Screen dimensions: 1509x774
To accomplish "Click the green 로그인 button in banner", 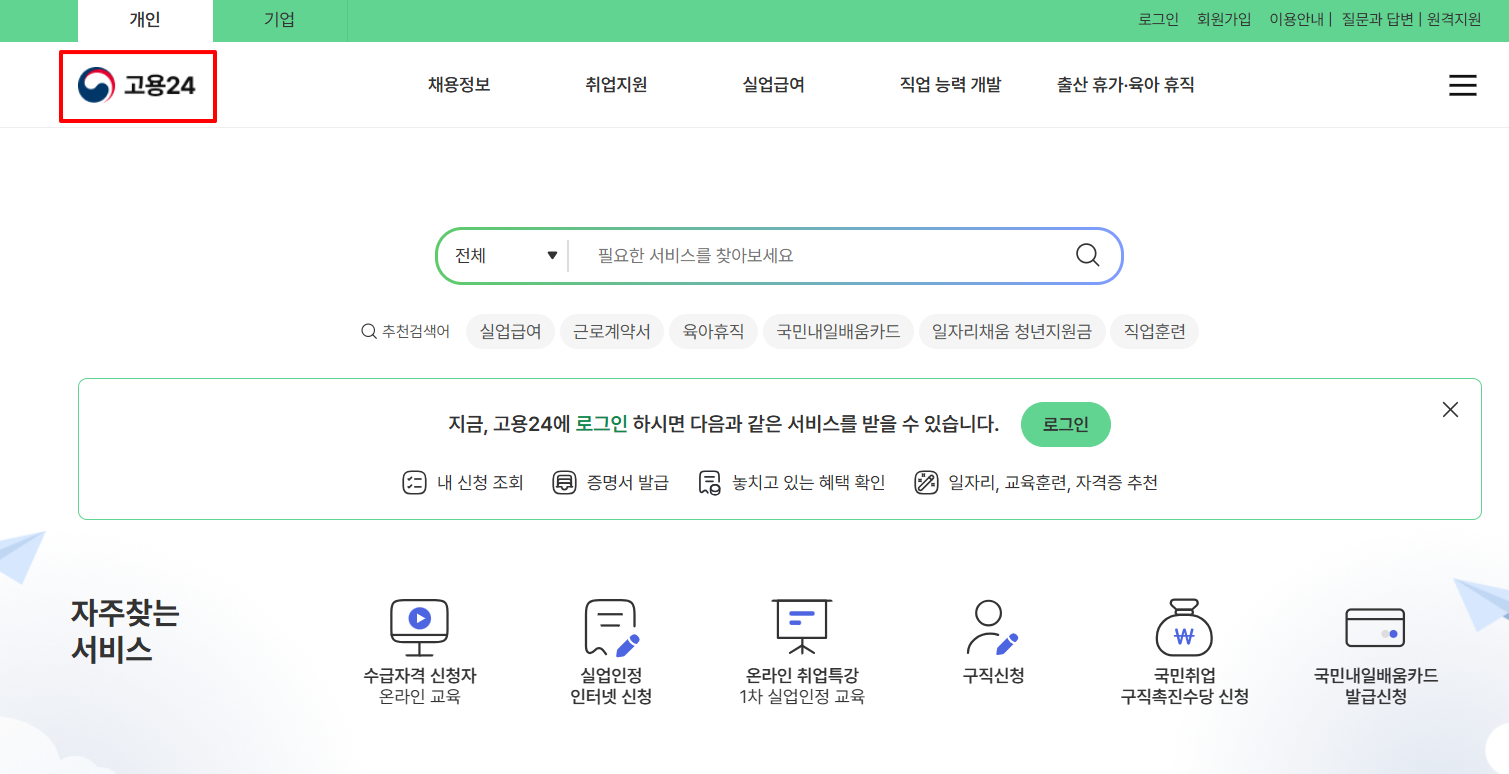I will 1065,425.
